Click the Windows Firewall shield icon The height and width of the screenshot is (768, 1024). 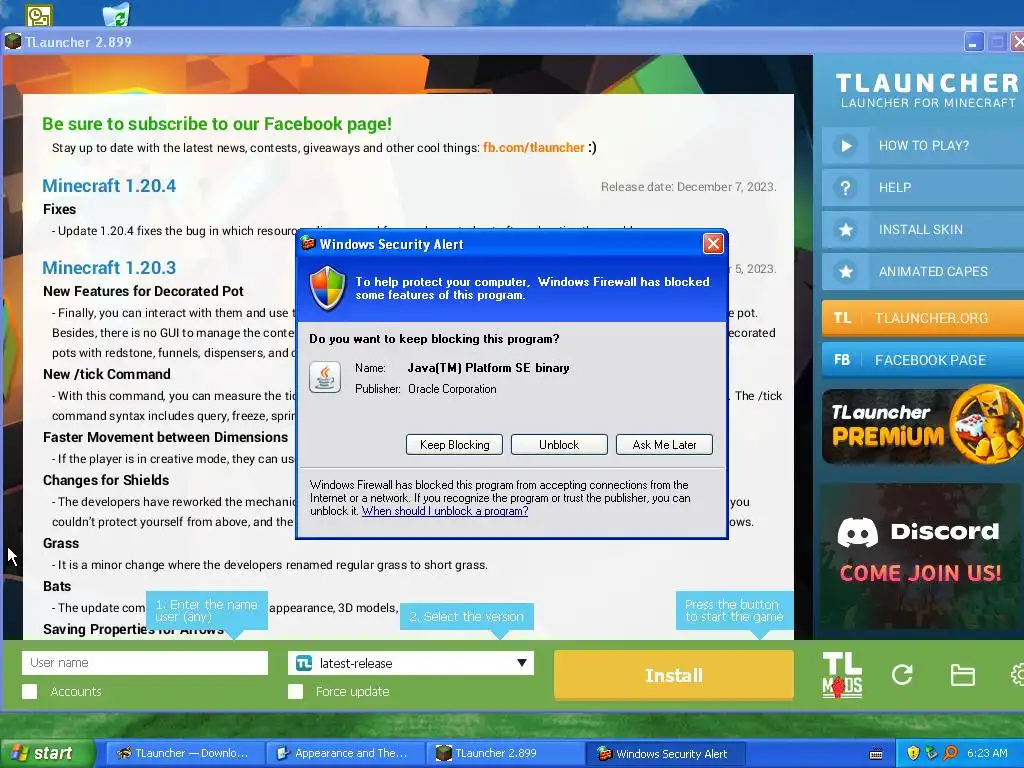pos(327,288)
